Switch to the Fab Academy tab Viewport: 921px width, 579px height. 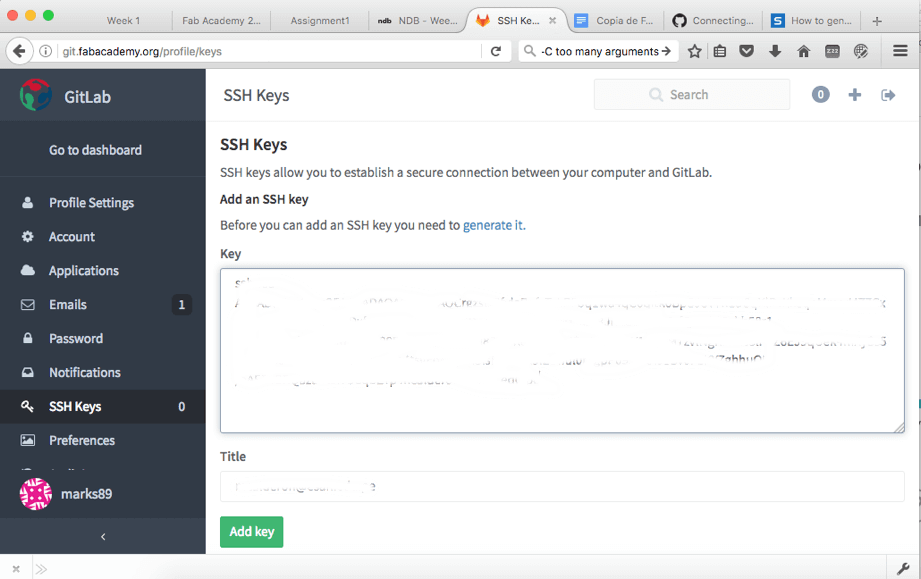click(221, 21)
